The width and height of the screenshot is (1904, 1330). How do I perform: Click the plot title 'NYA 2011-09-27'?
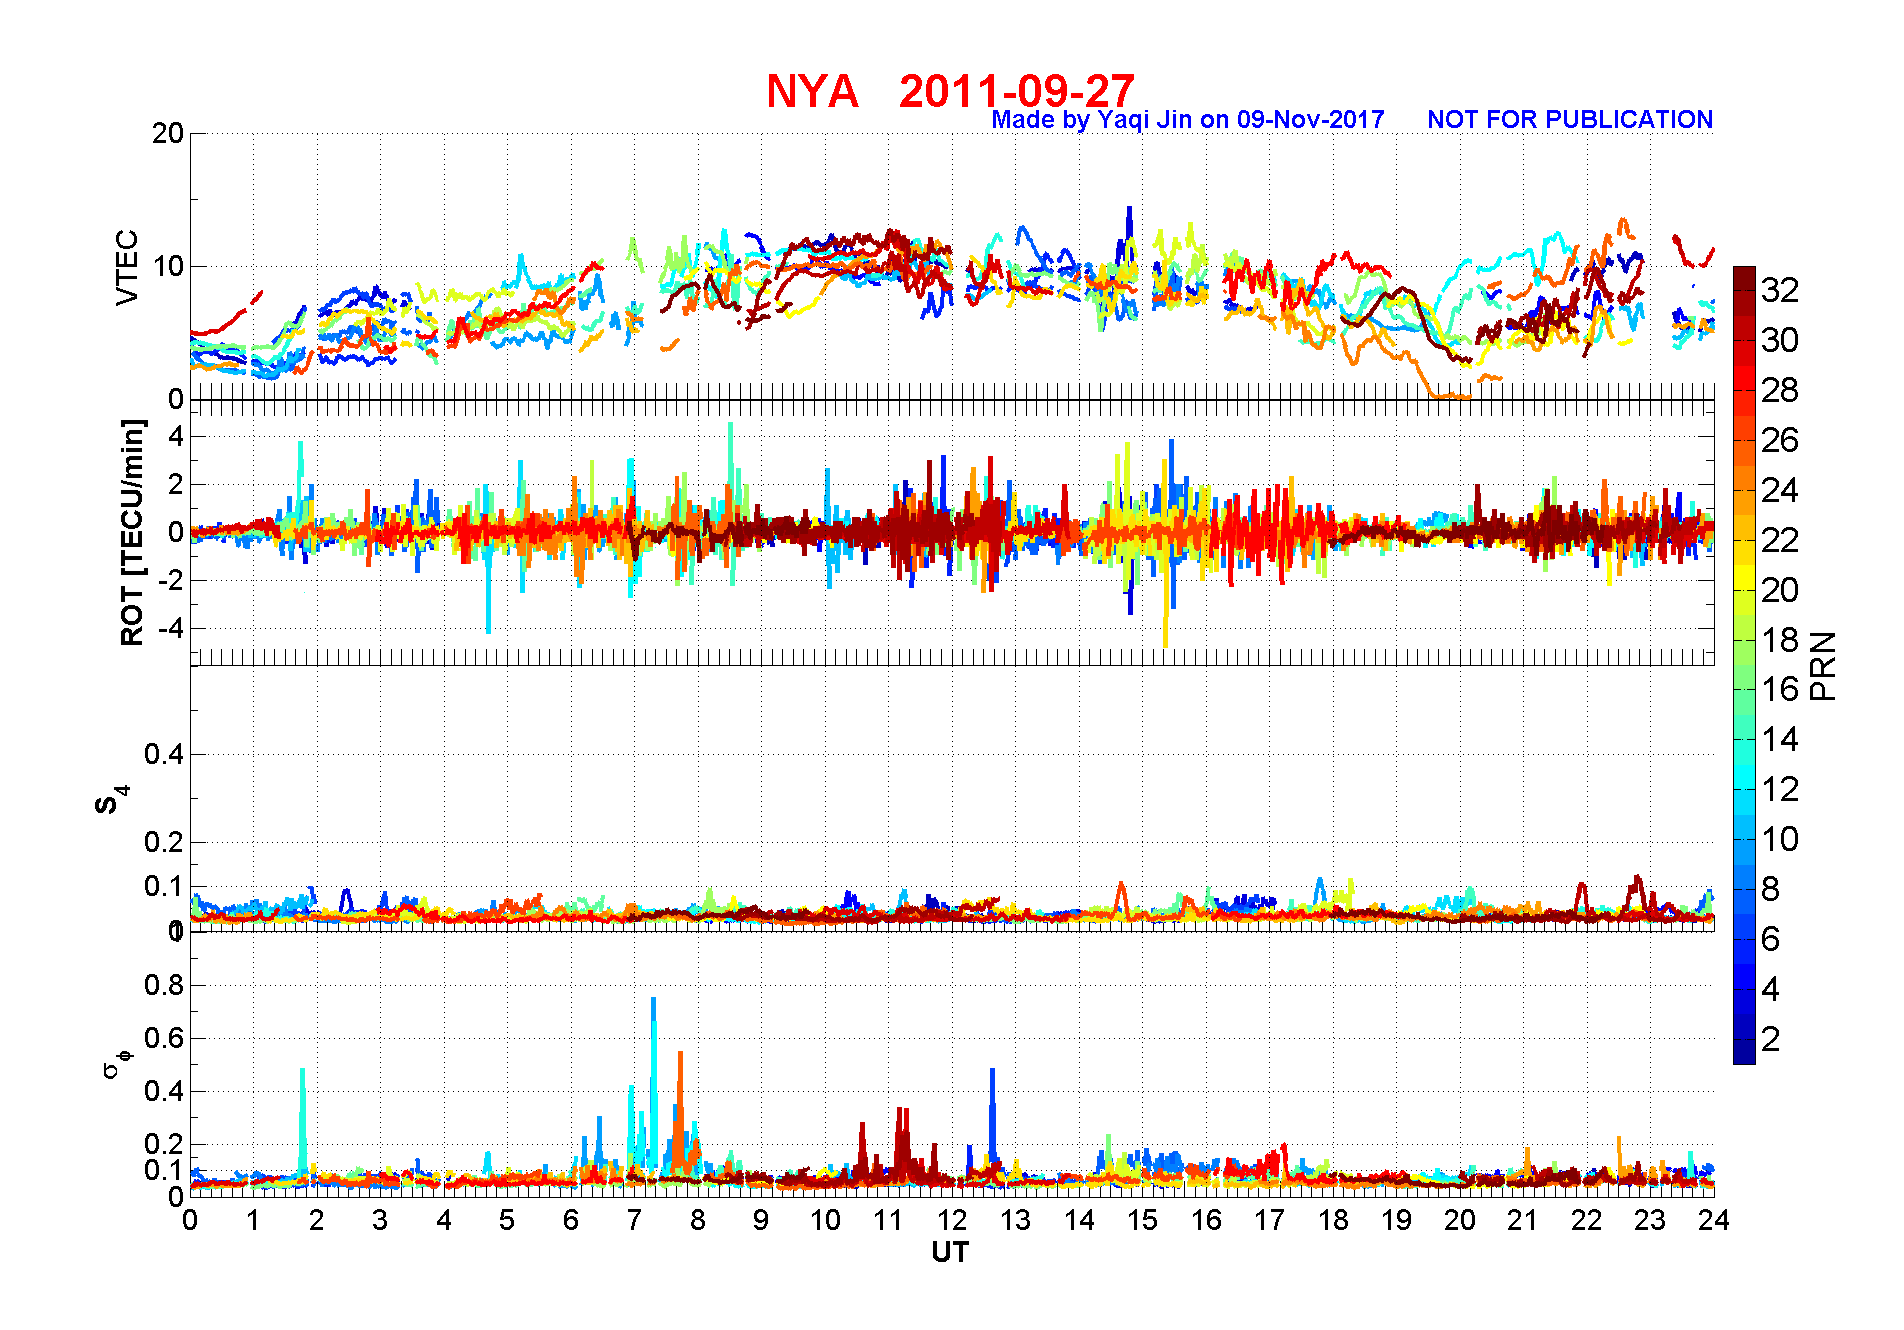(950, 91)
